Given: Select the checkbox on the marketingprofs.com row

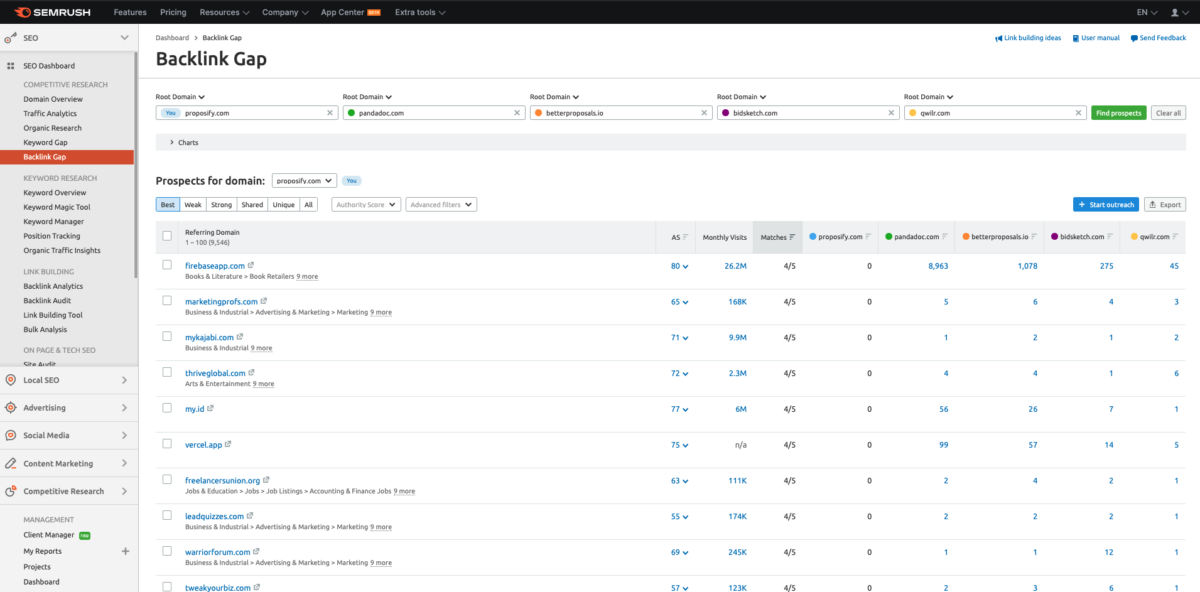Looking at the screenshot, I should coord(167,301).
